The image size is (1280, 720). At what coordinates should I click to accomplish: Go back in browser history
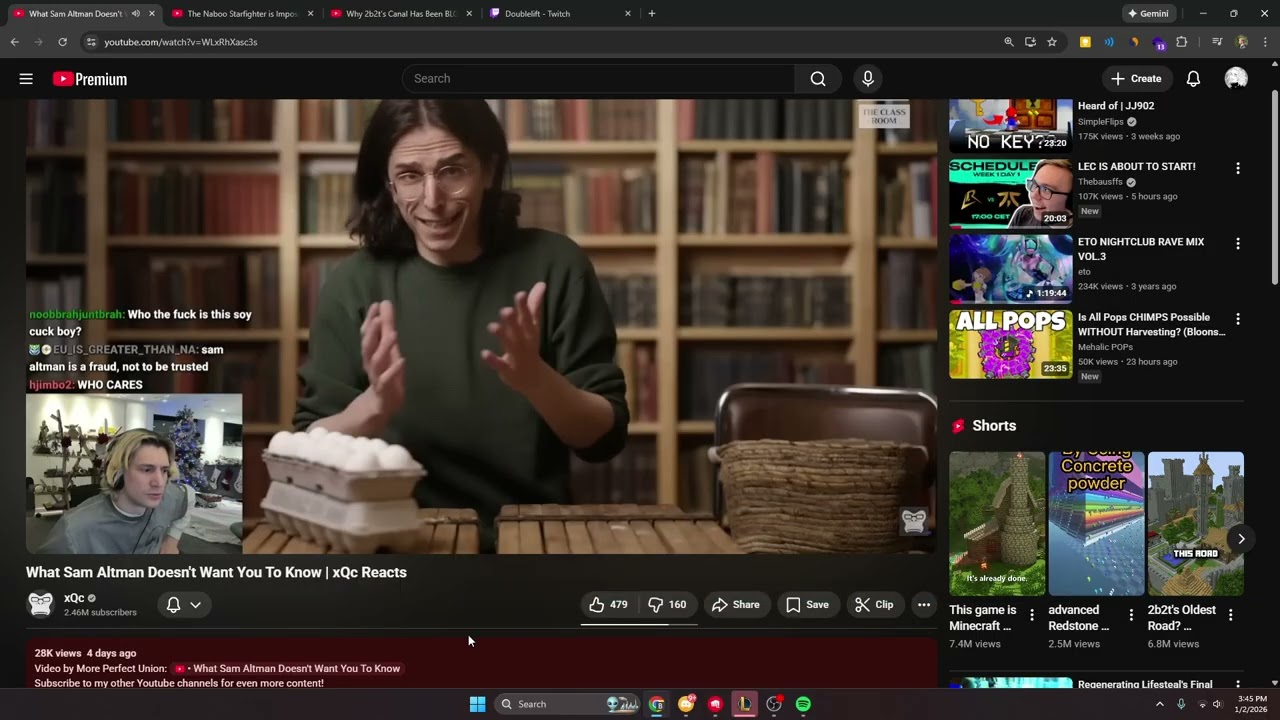tap(14, 42)
